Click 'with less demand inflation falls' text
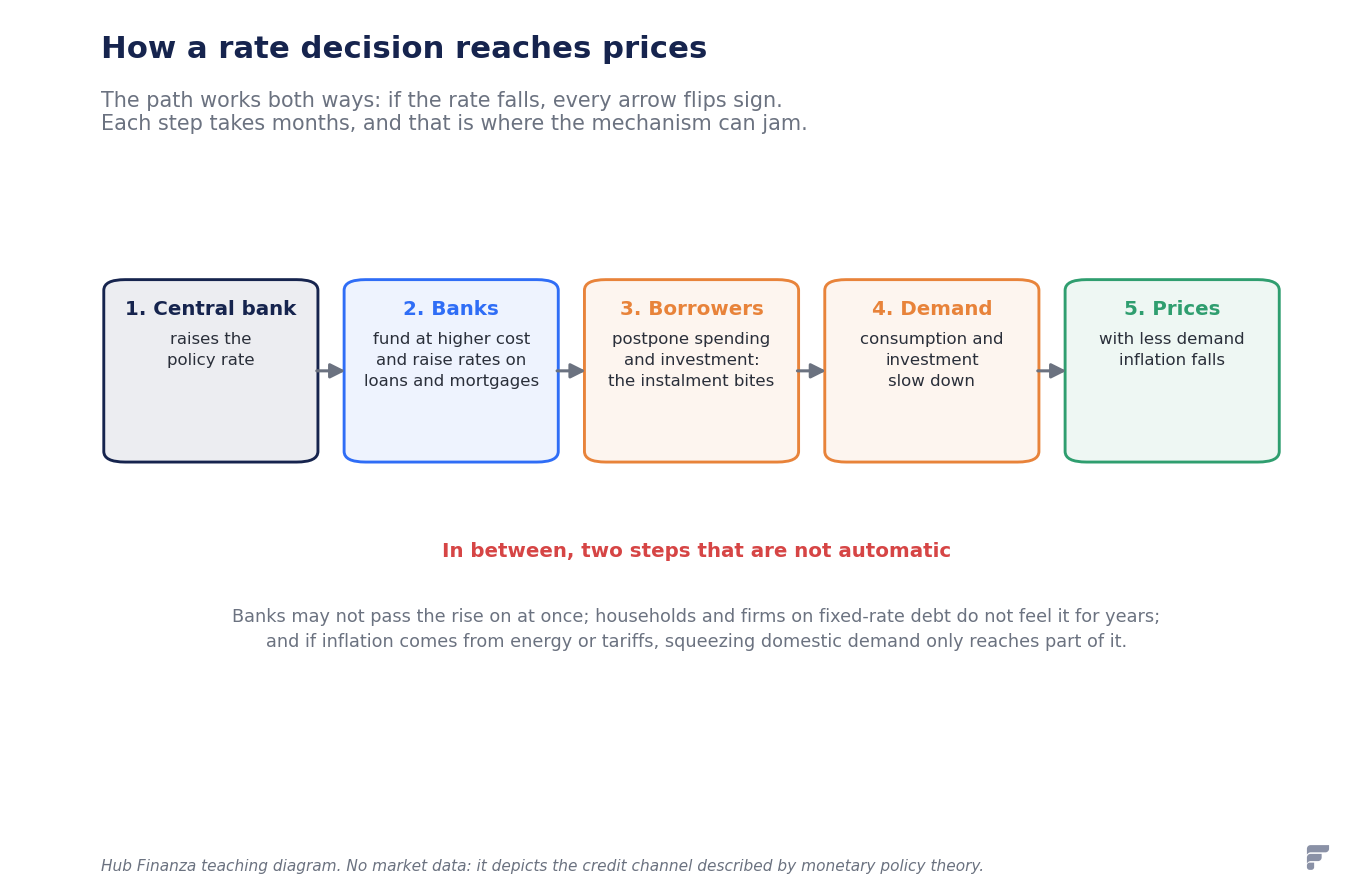Viewport: 1352px width, 884px height. 1172,350
